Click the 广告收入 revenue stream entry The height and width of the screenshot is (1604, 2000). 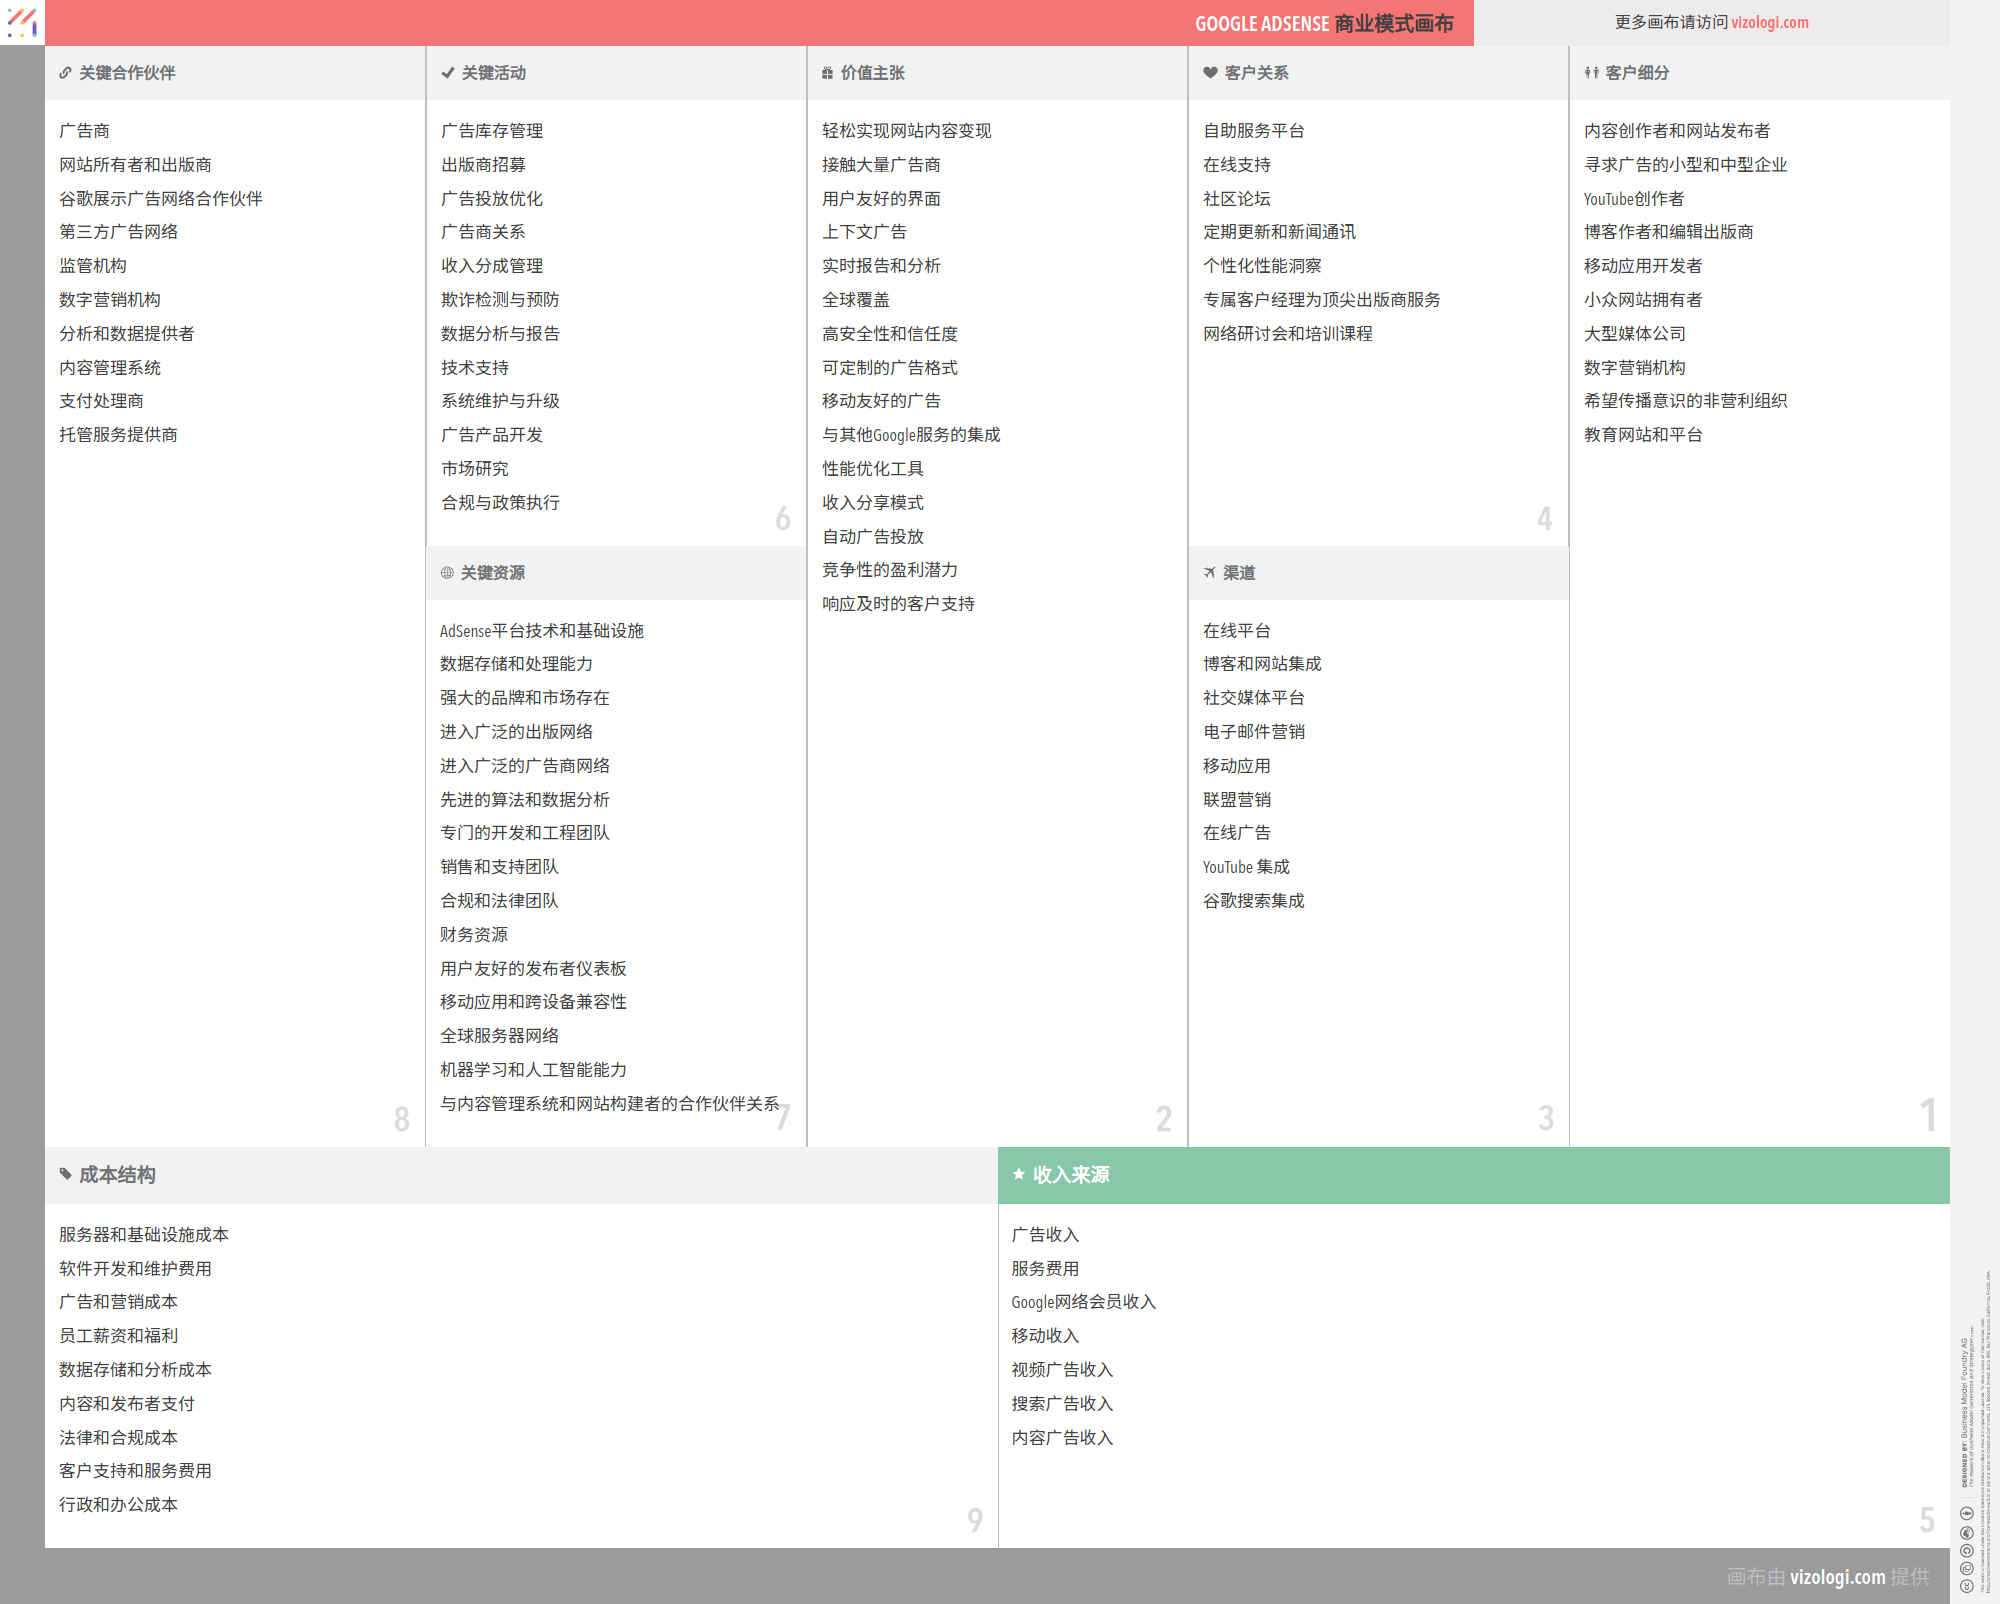click(1045, 1235)
